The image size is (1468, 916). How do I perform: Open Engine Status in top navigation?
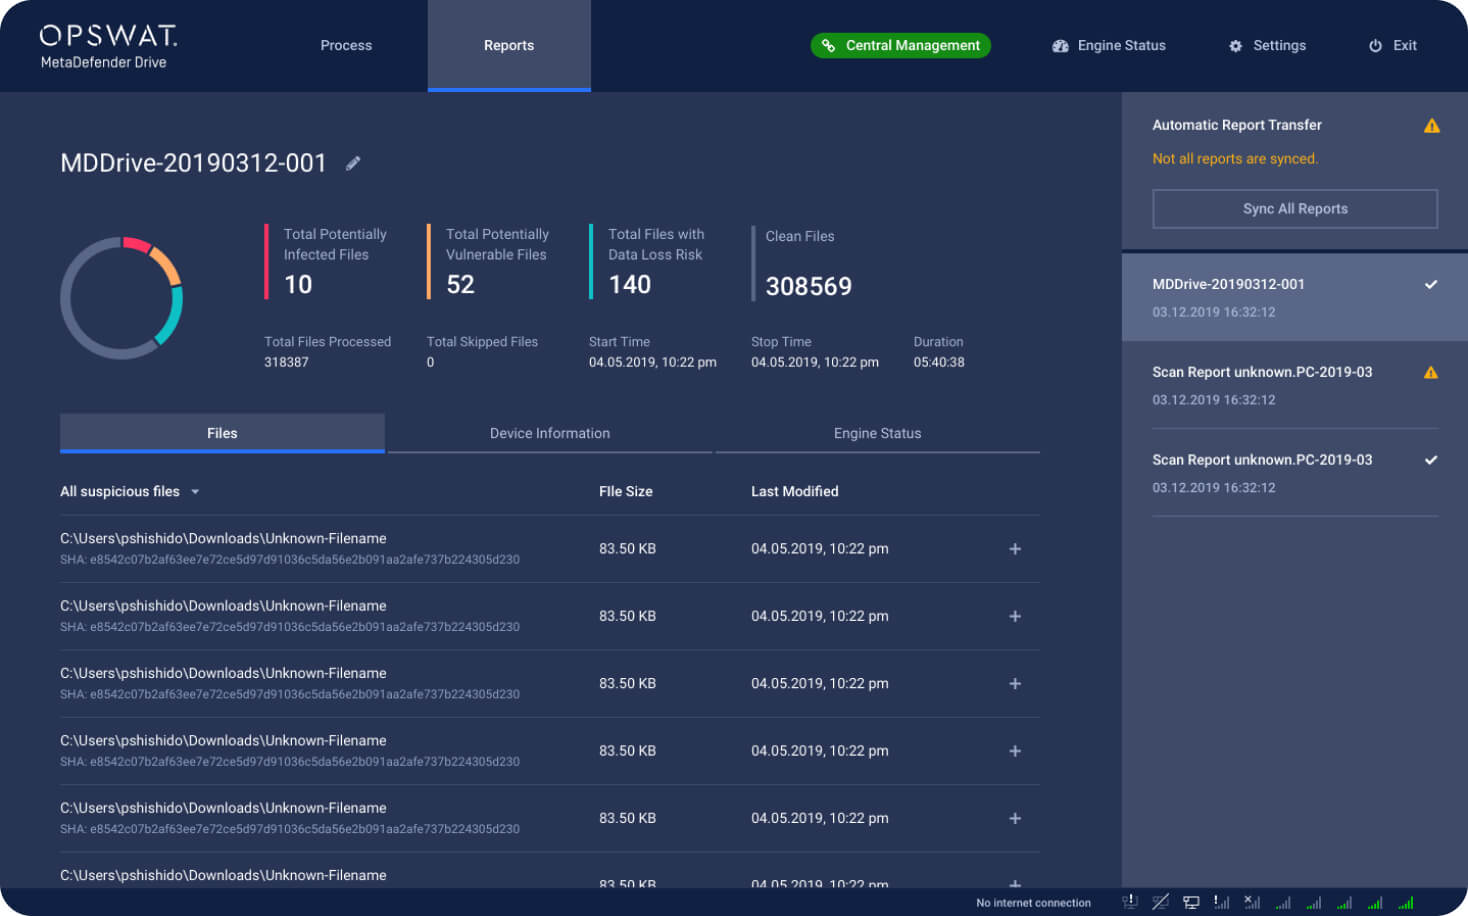tap(1109, 45)
